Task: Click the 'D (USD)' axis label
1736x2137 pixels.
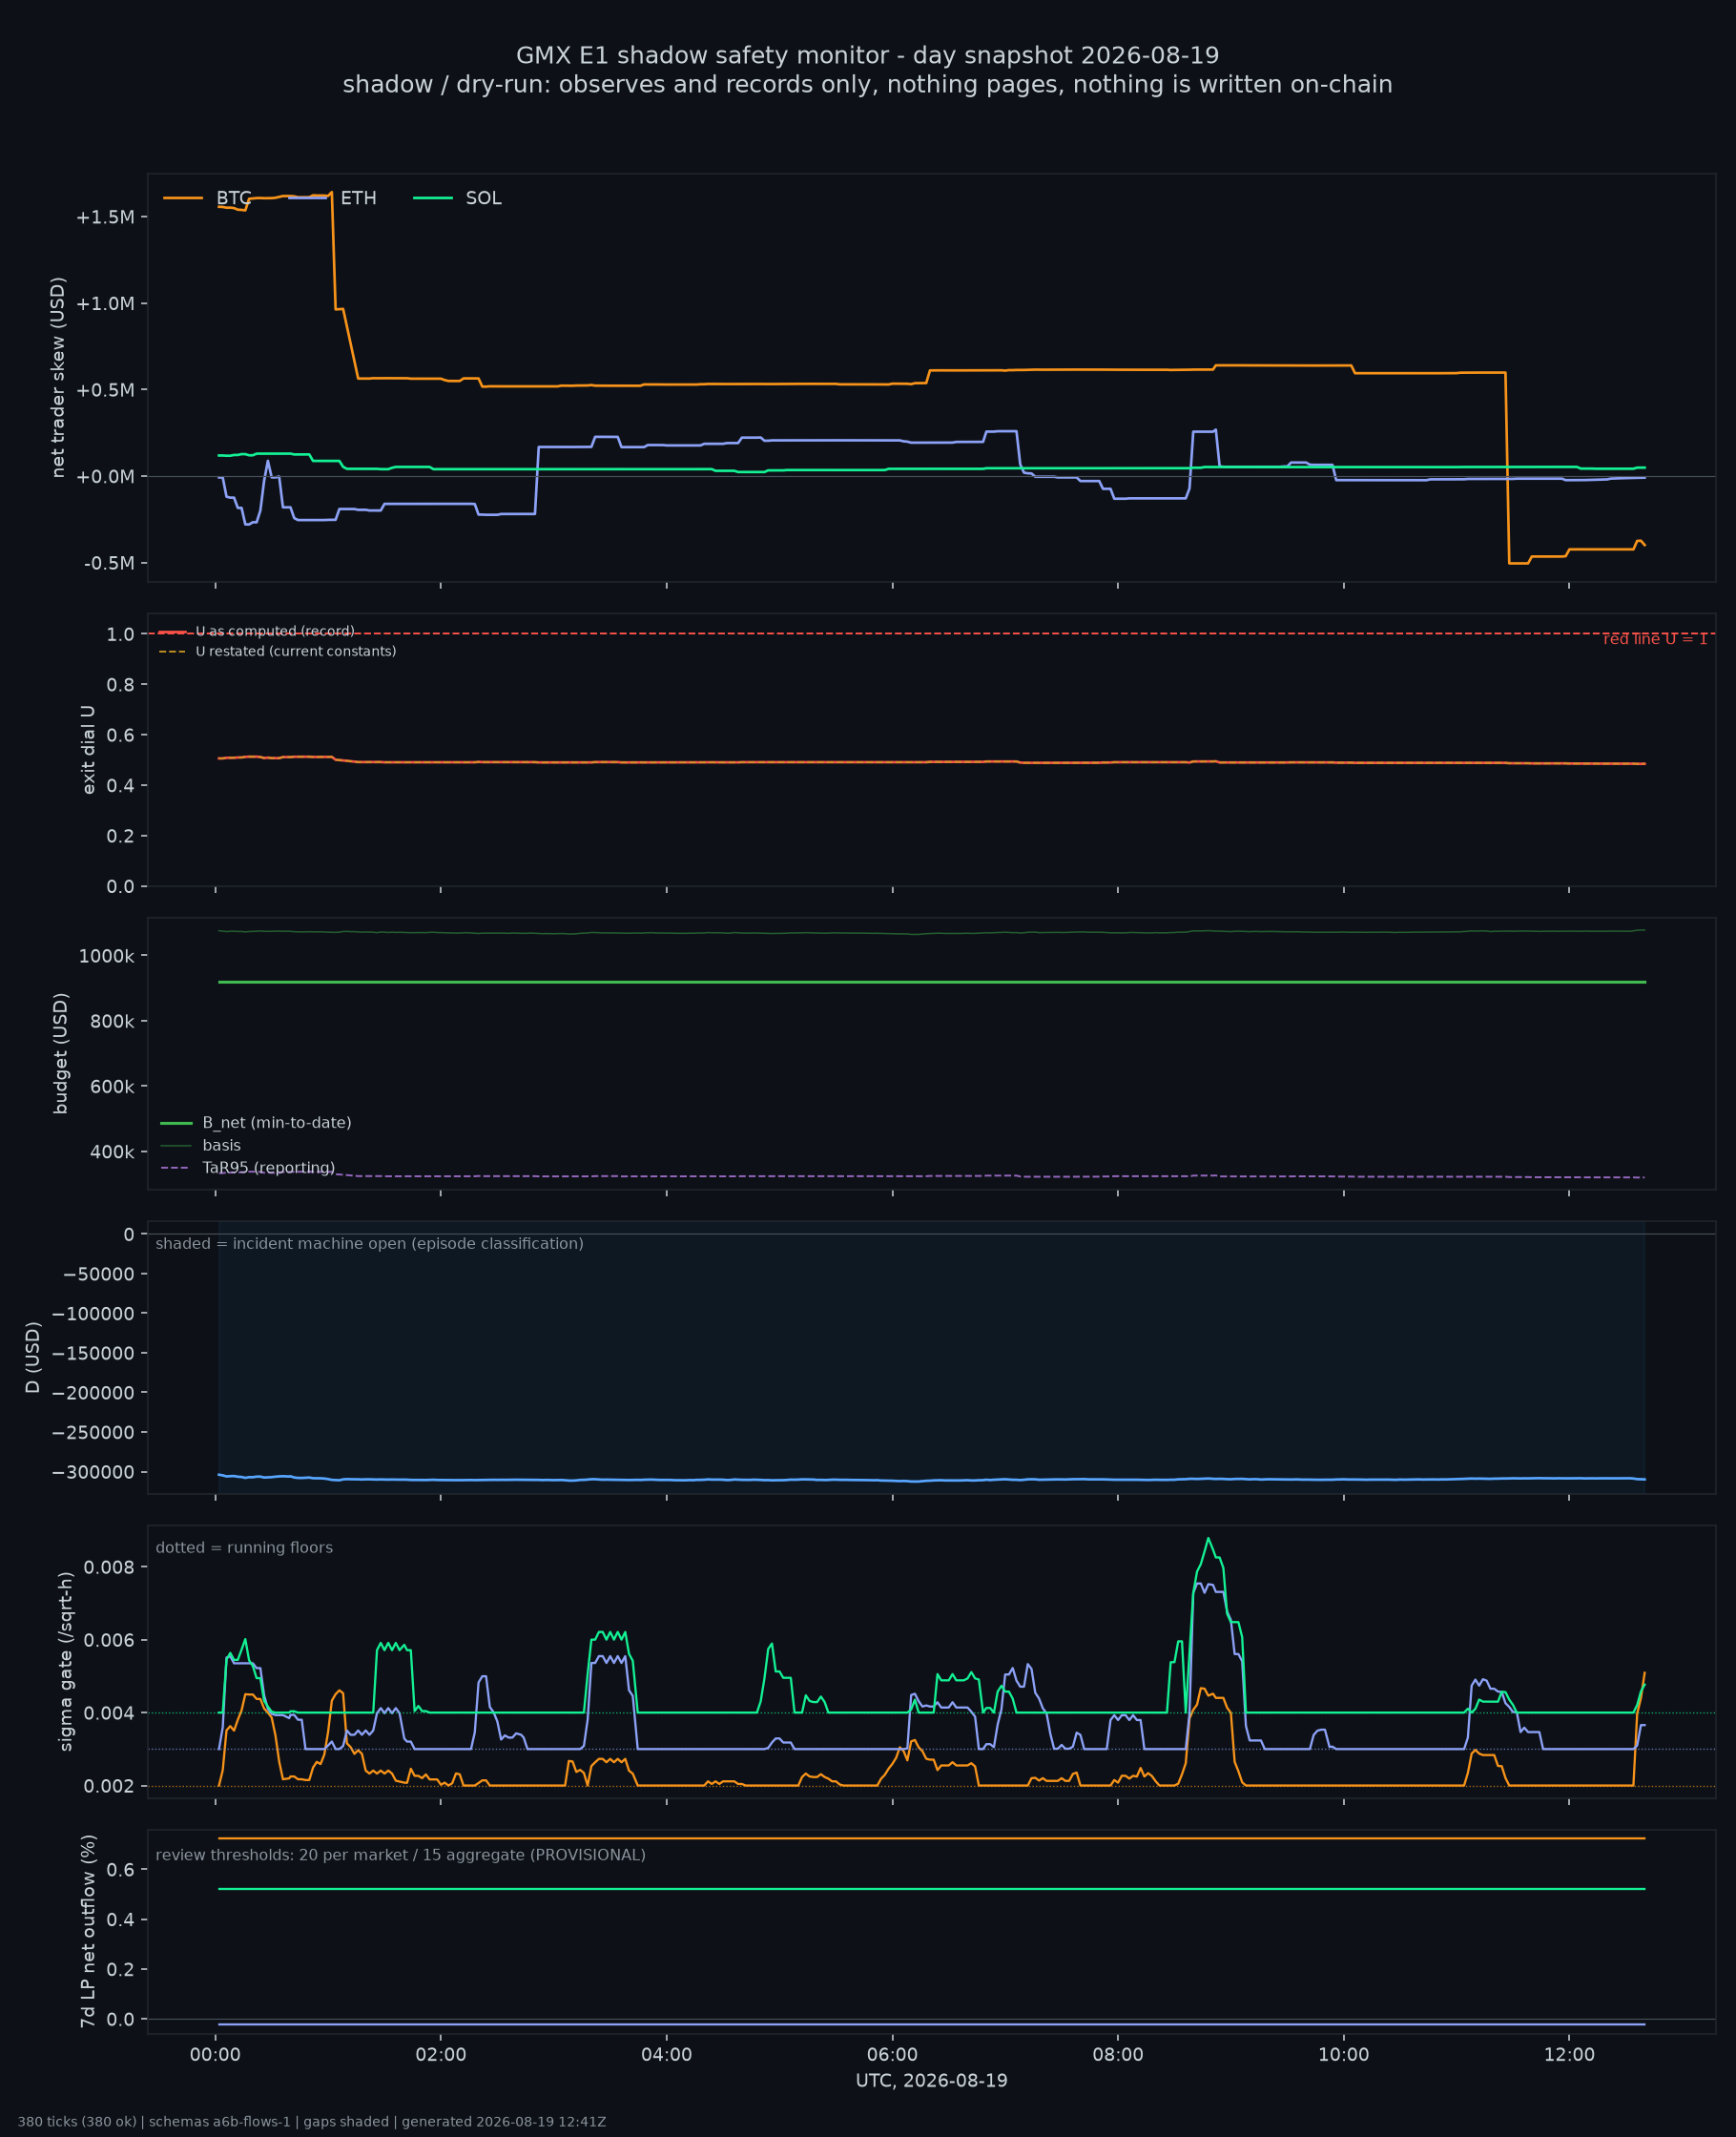Action: 33,1357
